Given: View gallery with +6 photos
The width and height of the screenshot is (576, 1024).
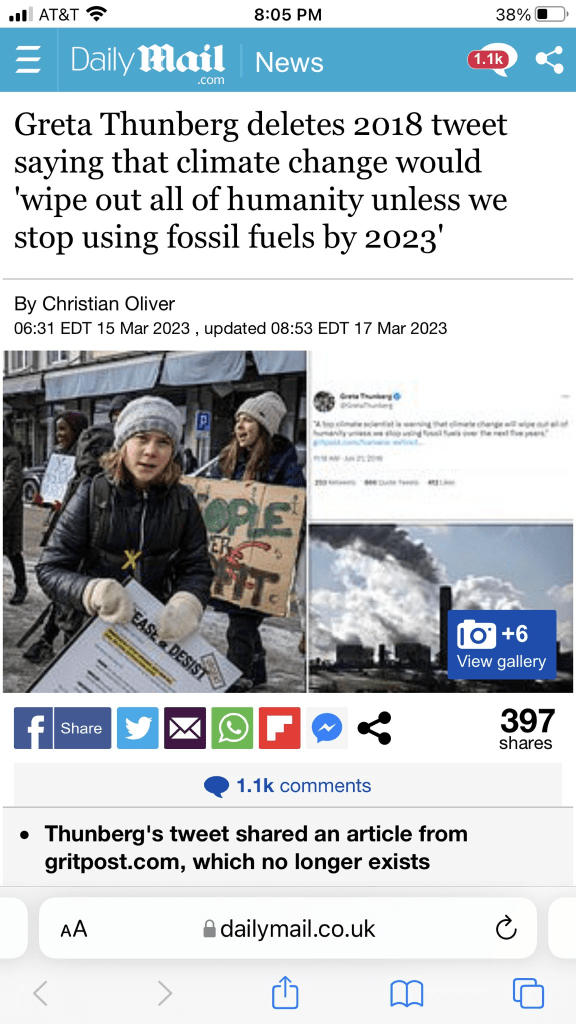Looking at the screenshot, I should [502, 645].
